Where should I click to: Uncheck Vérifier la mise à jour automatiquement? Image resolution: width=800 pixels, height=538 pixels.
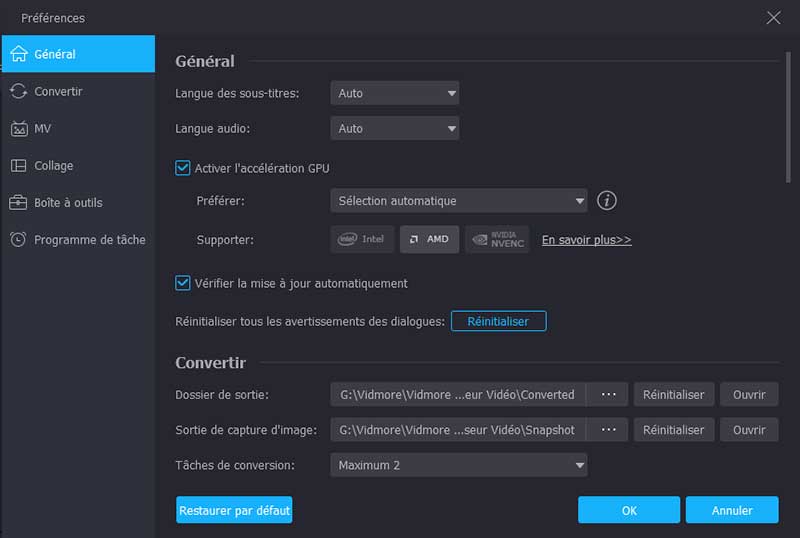pos(183,283)
